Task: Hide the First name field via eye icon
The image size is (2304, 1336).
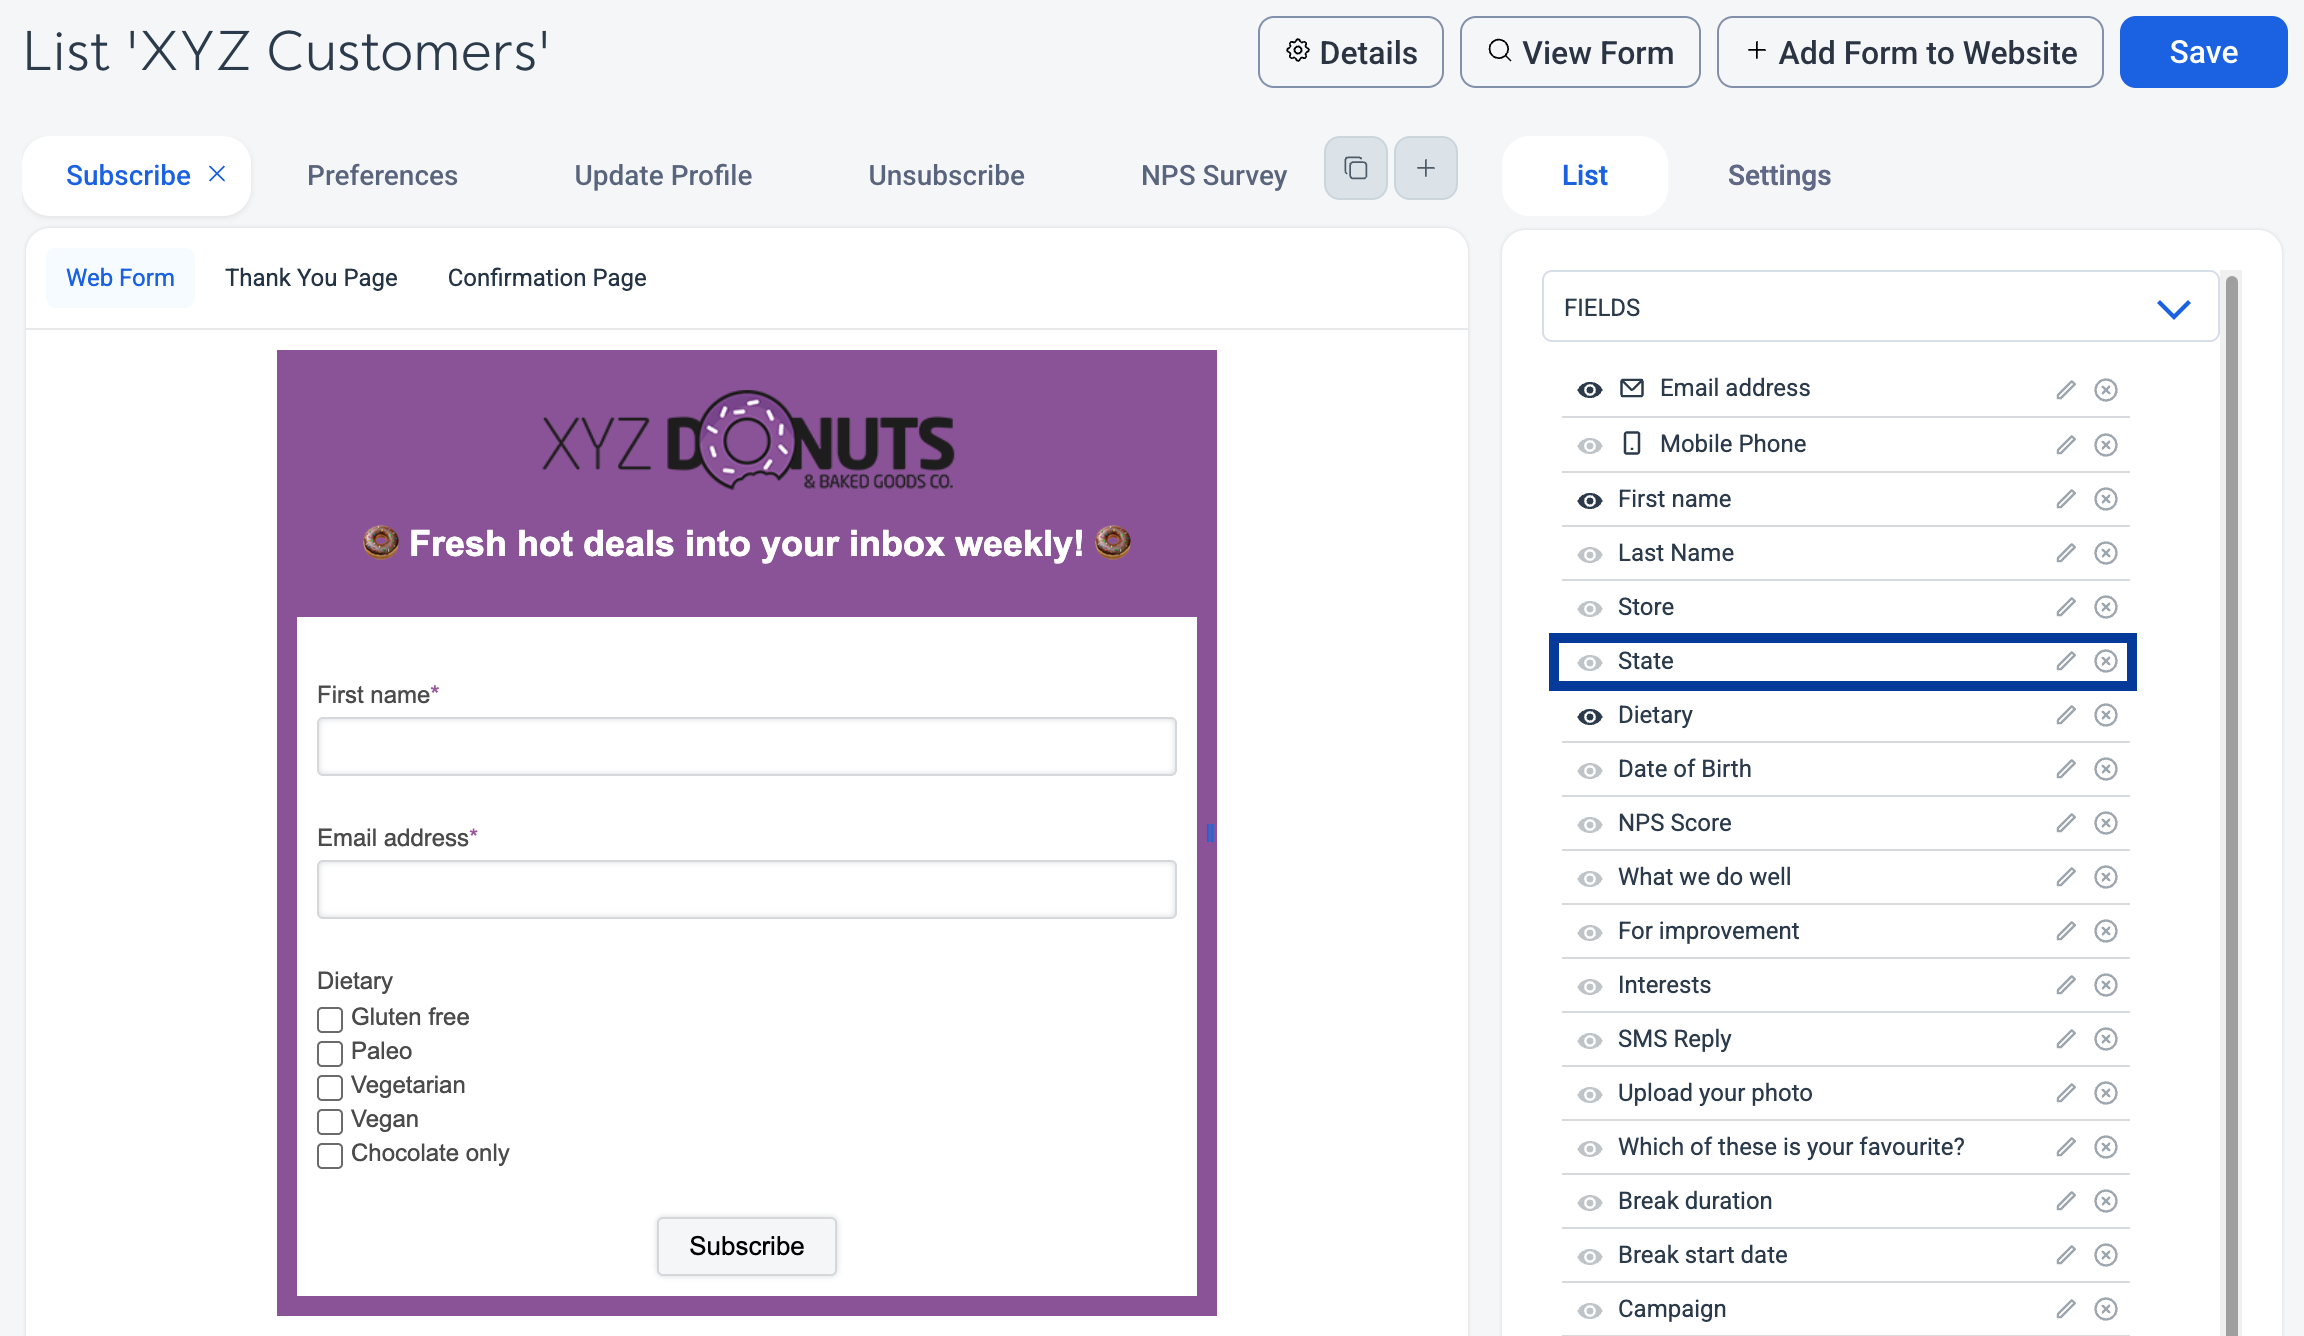Action: click(1590, 500)
